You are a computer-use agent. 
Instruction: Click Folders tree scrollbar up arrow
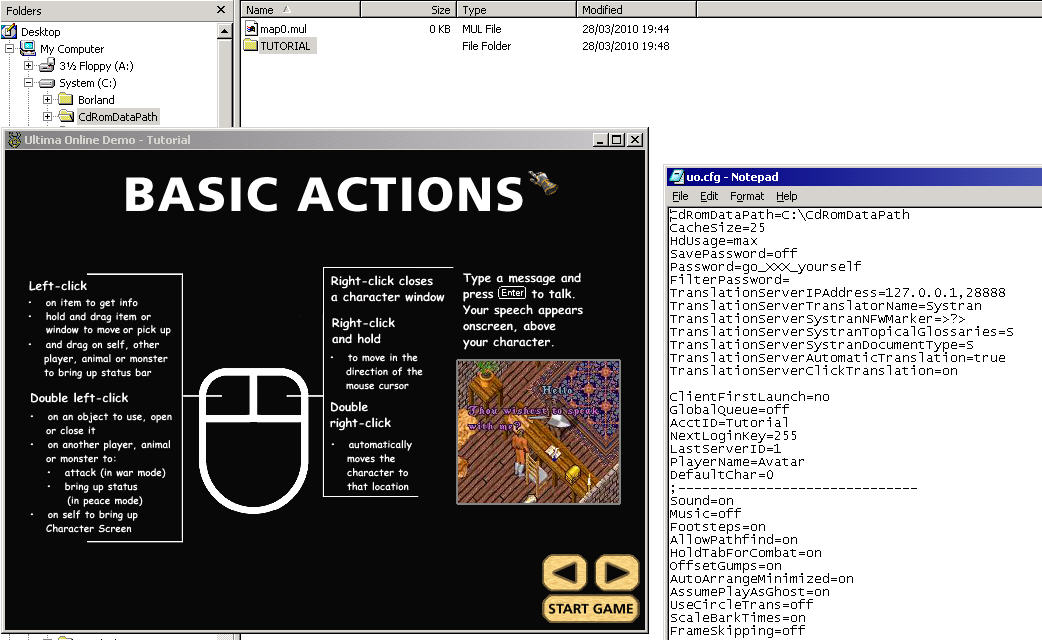coord(224,31)
